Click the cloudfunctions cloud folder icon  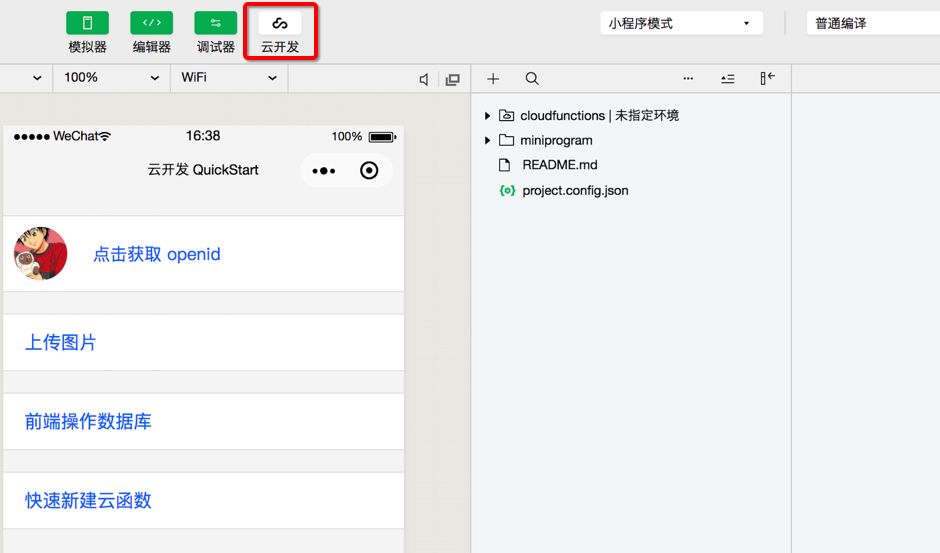[507, 115]
